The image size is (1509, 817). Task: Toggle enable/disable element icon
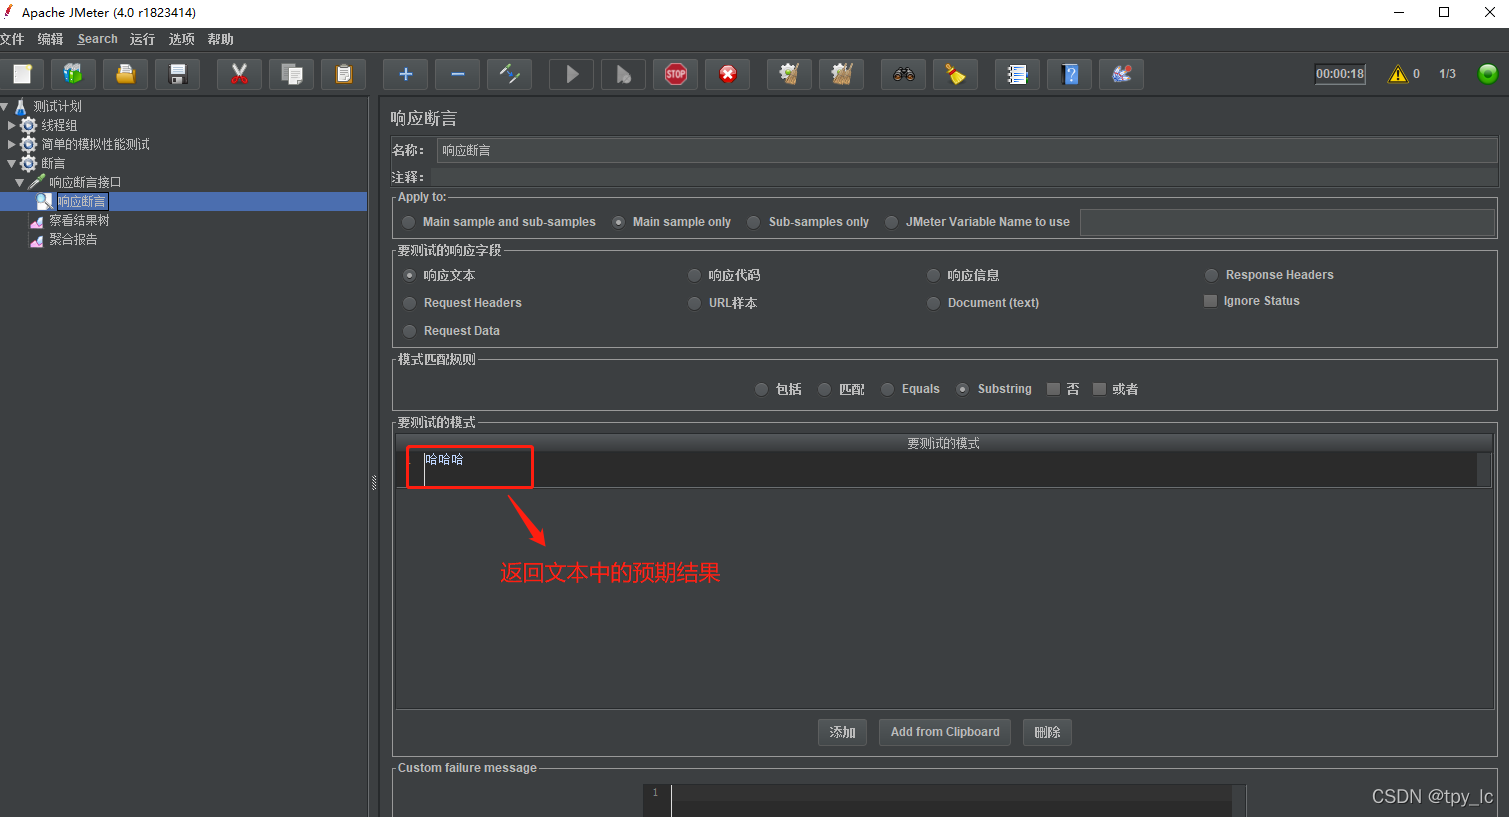point(509,74)
